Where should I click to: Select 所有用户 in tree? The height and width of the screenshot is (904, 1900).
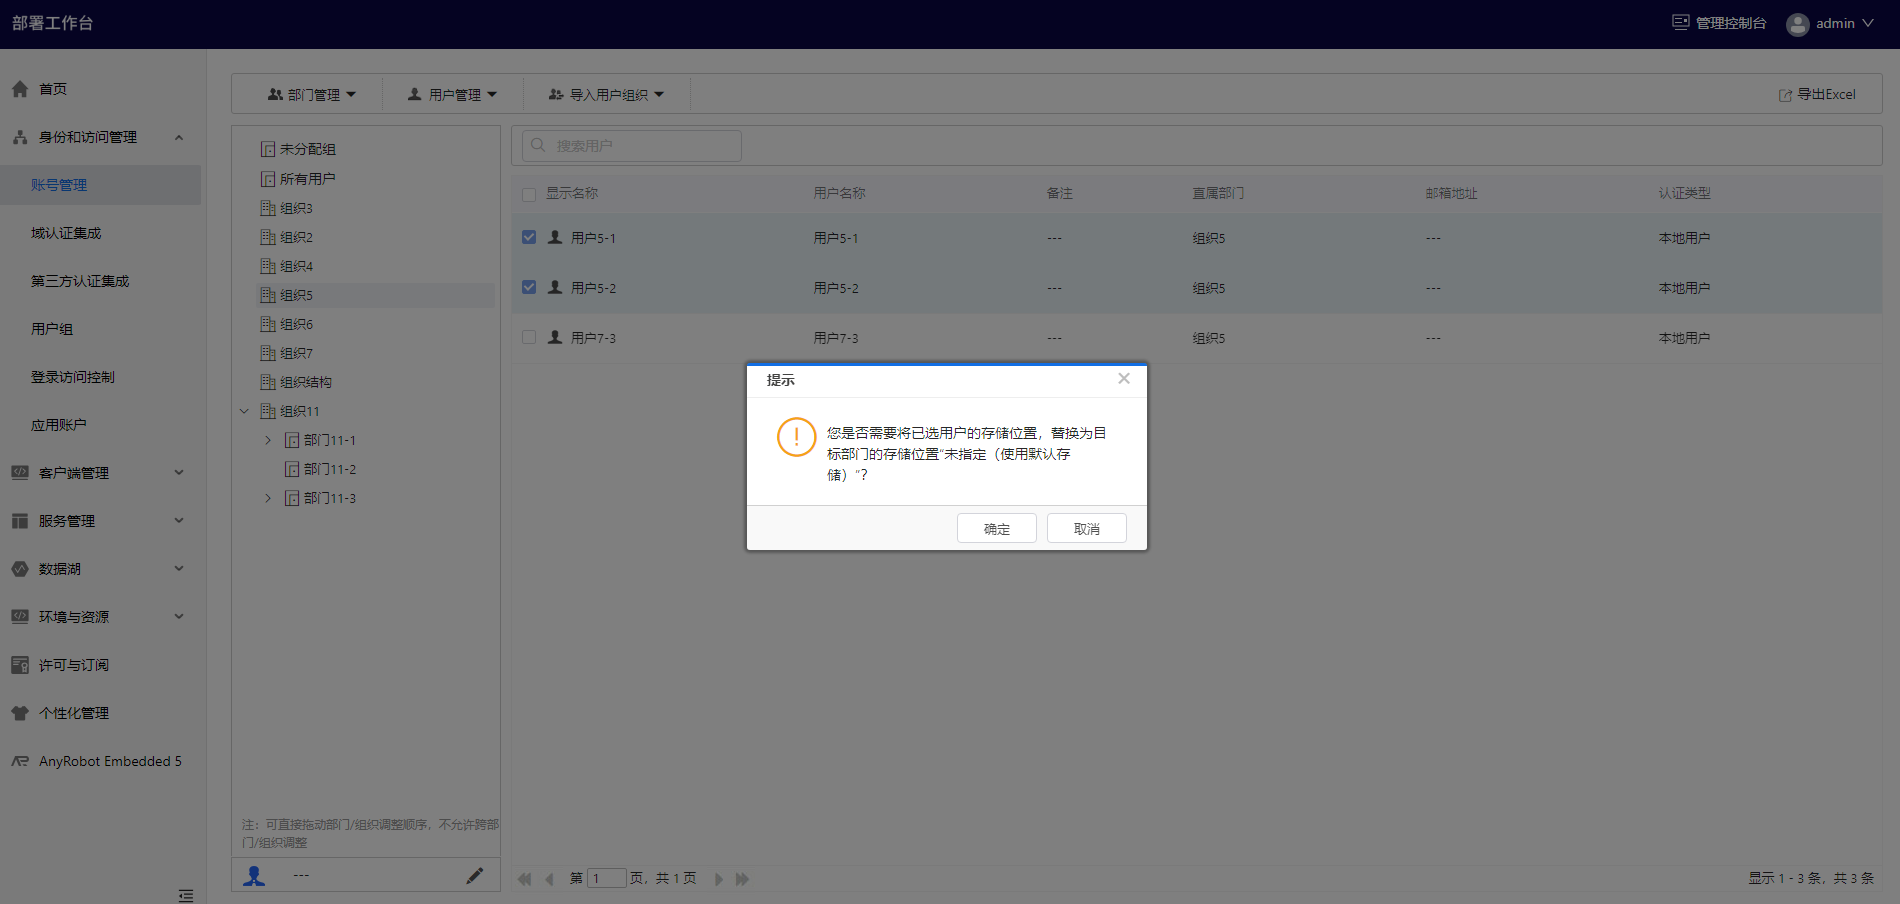tap(307, 179)
